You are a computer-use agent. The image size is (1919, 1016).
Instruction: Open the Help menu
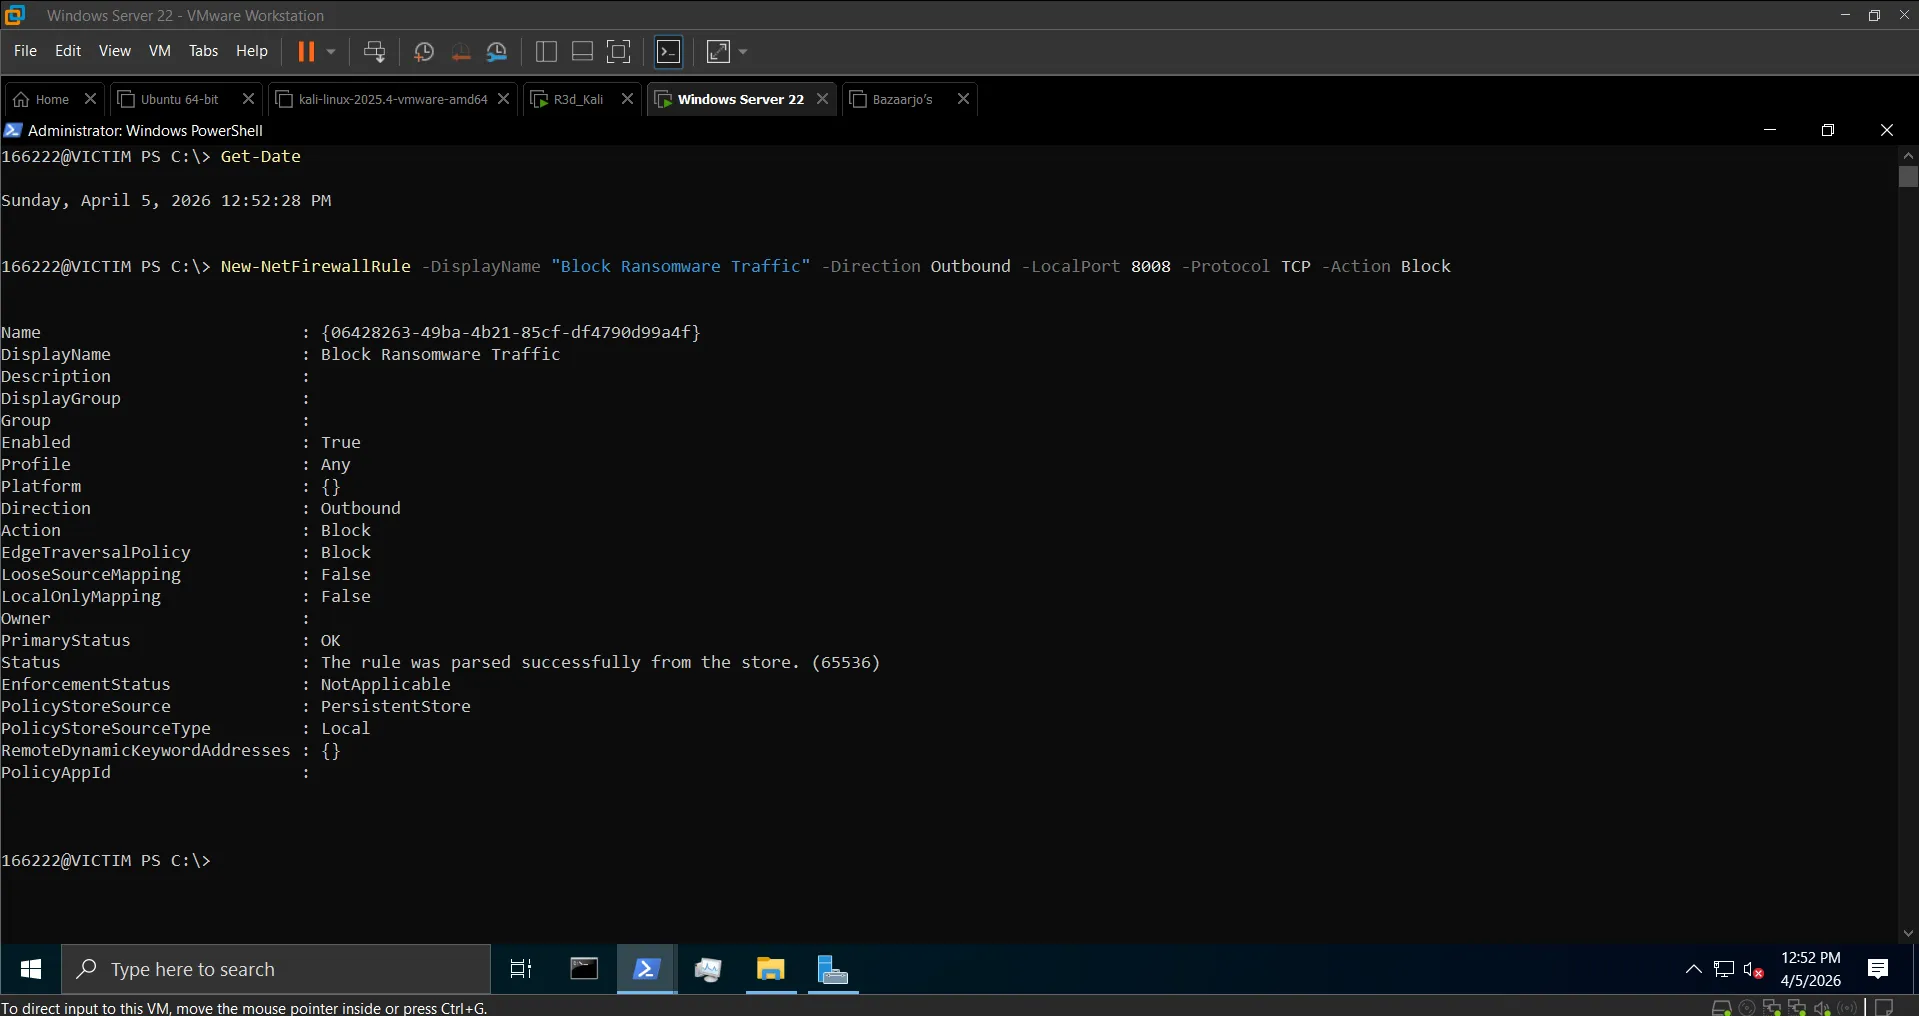(252, 51)
